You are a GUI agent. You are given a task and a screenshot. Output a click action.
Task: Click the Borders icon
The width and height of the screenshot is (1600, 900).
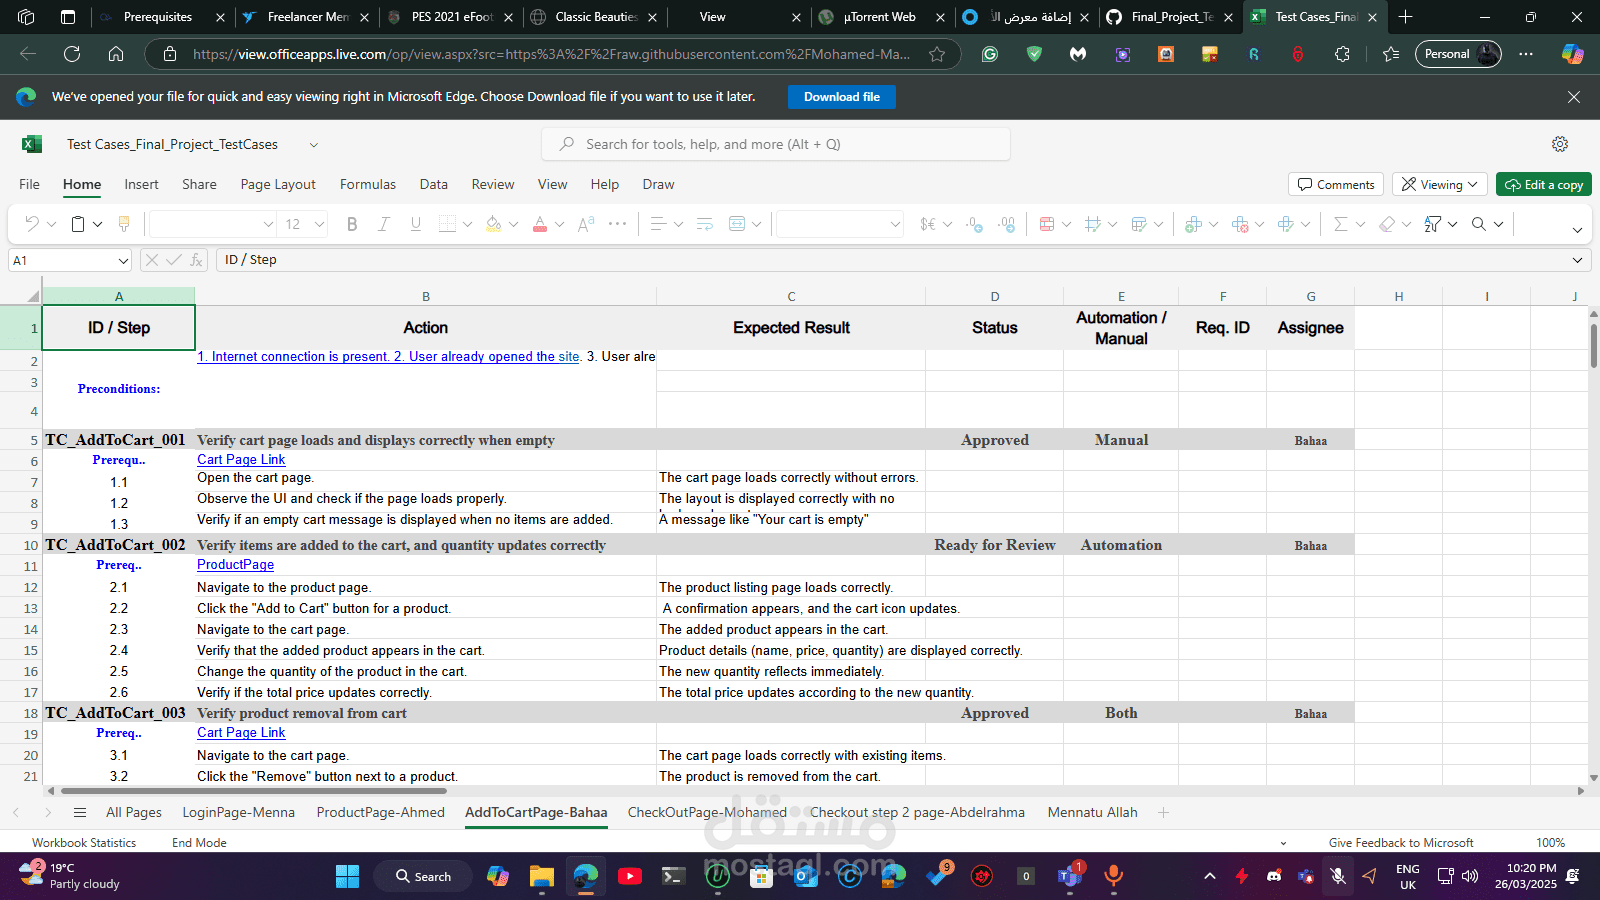click(x=447, y=224)
